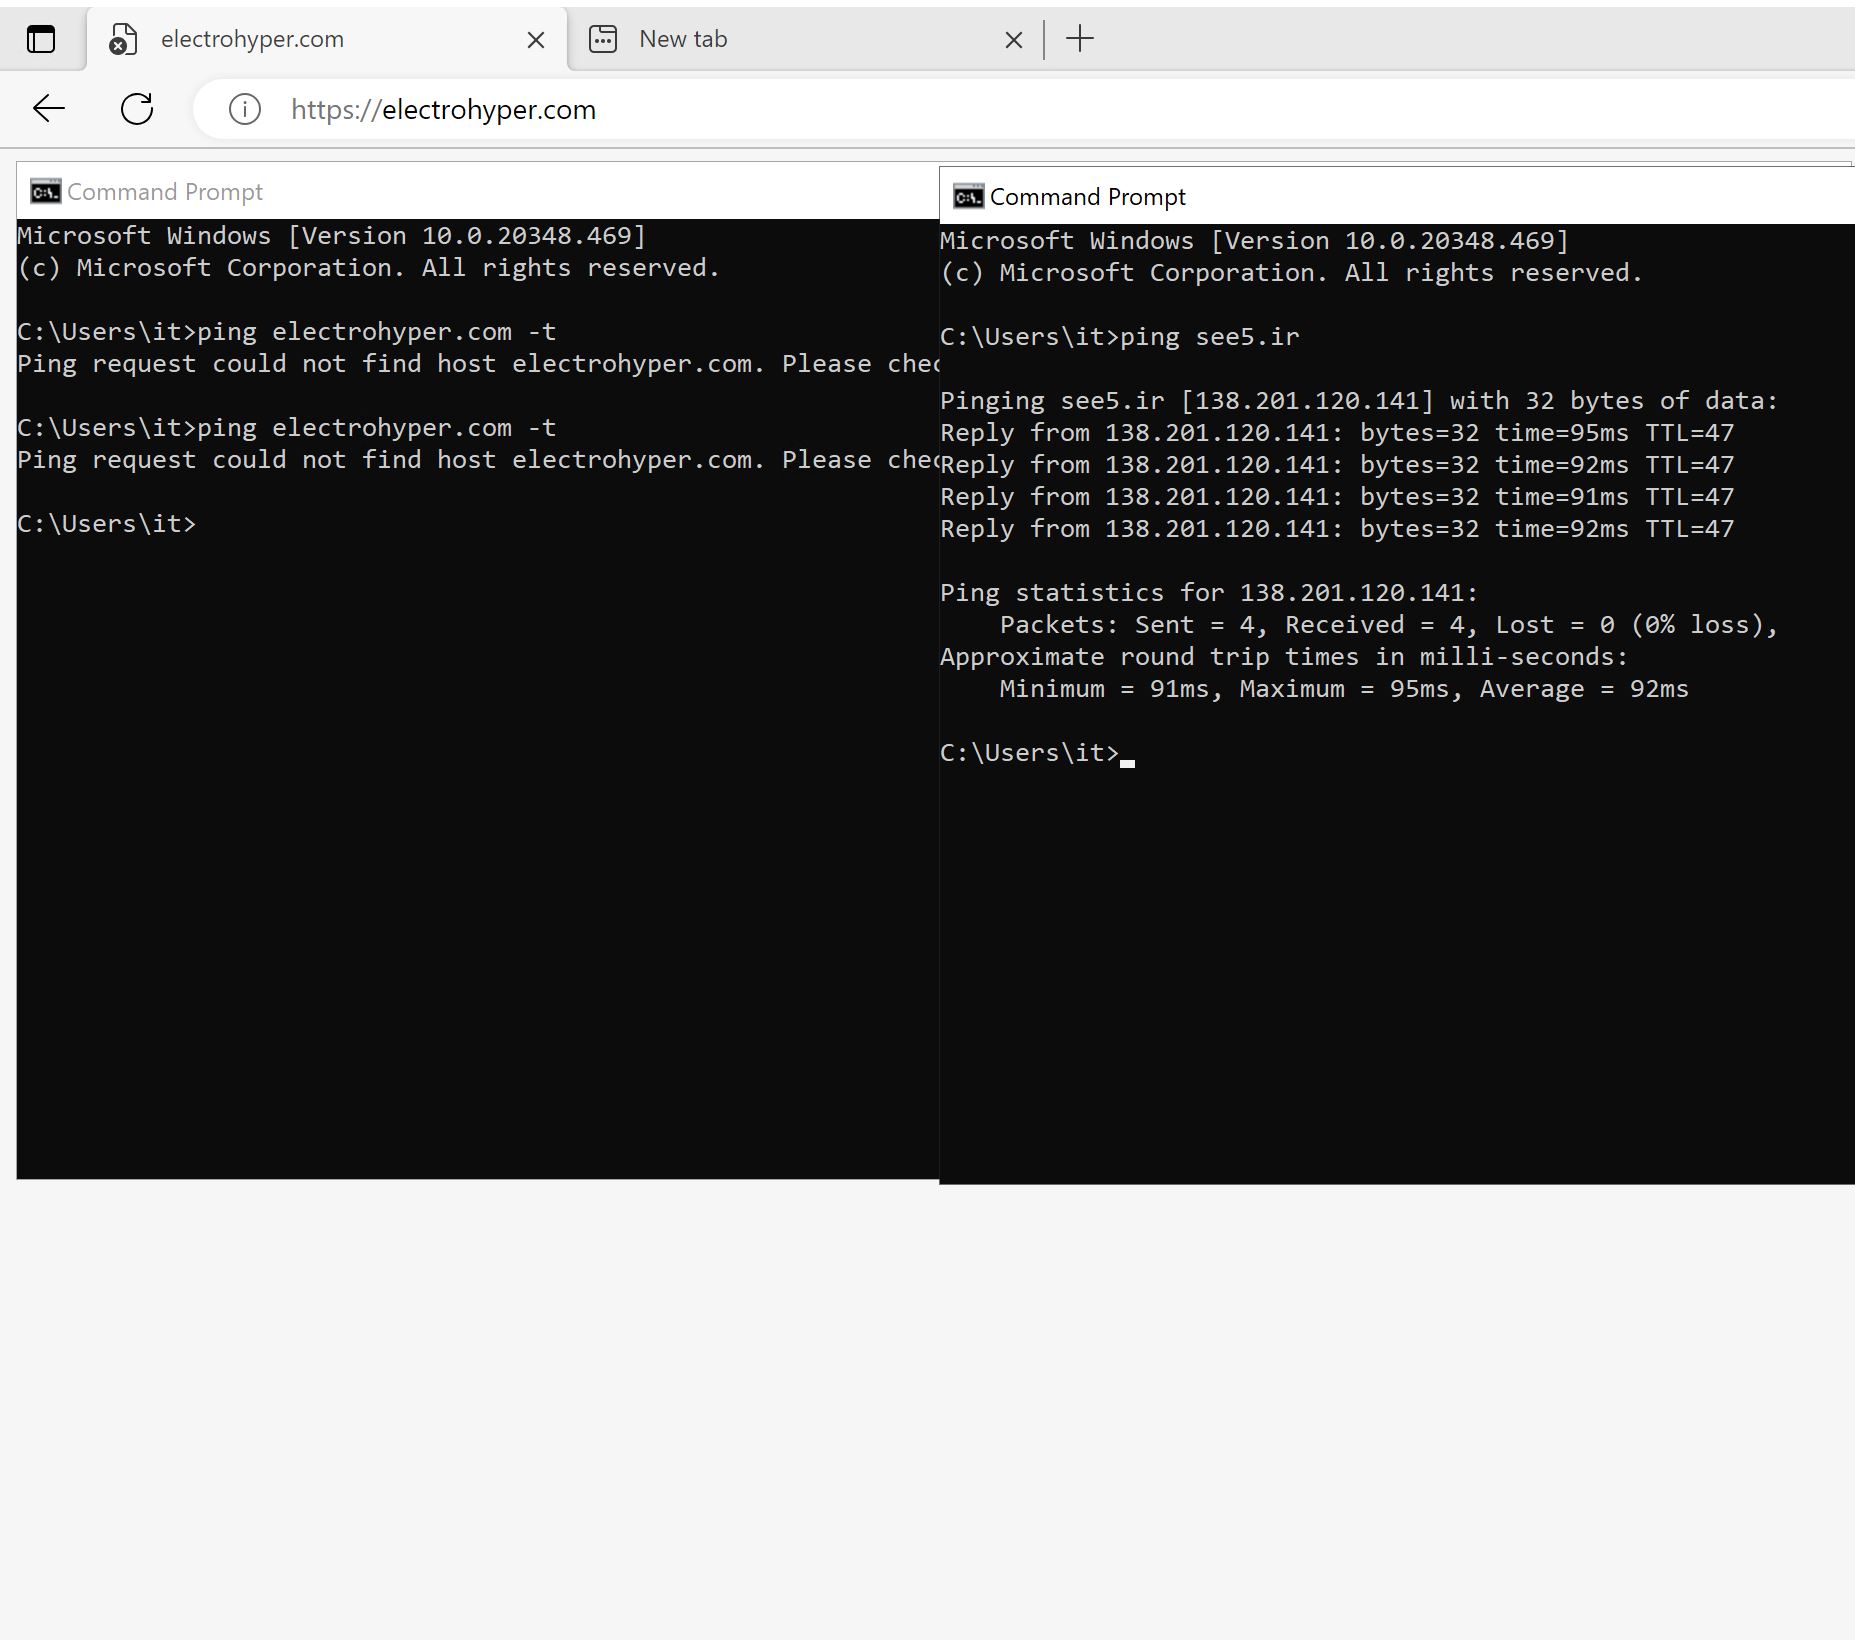Click the inactive left Command Prompt window icon
This screenshot has height=1640, width=1855.
(x=45, y=192)
